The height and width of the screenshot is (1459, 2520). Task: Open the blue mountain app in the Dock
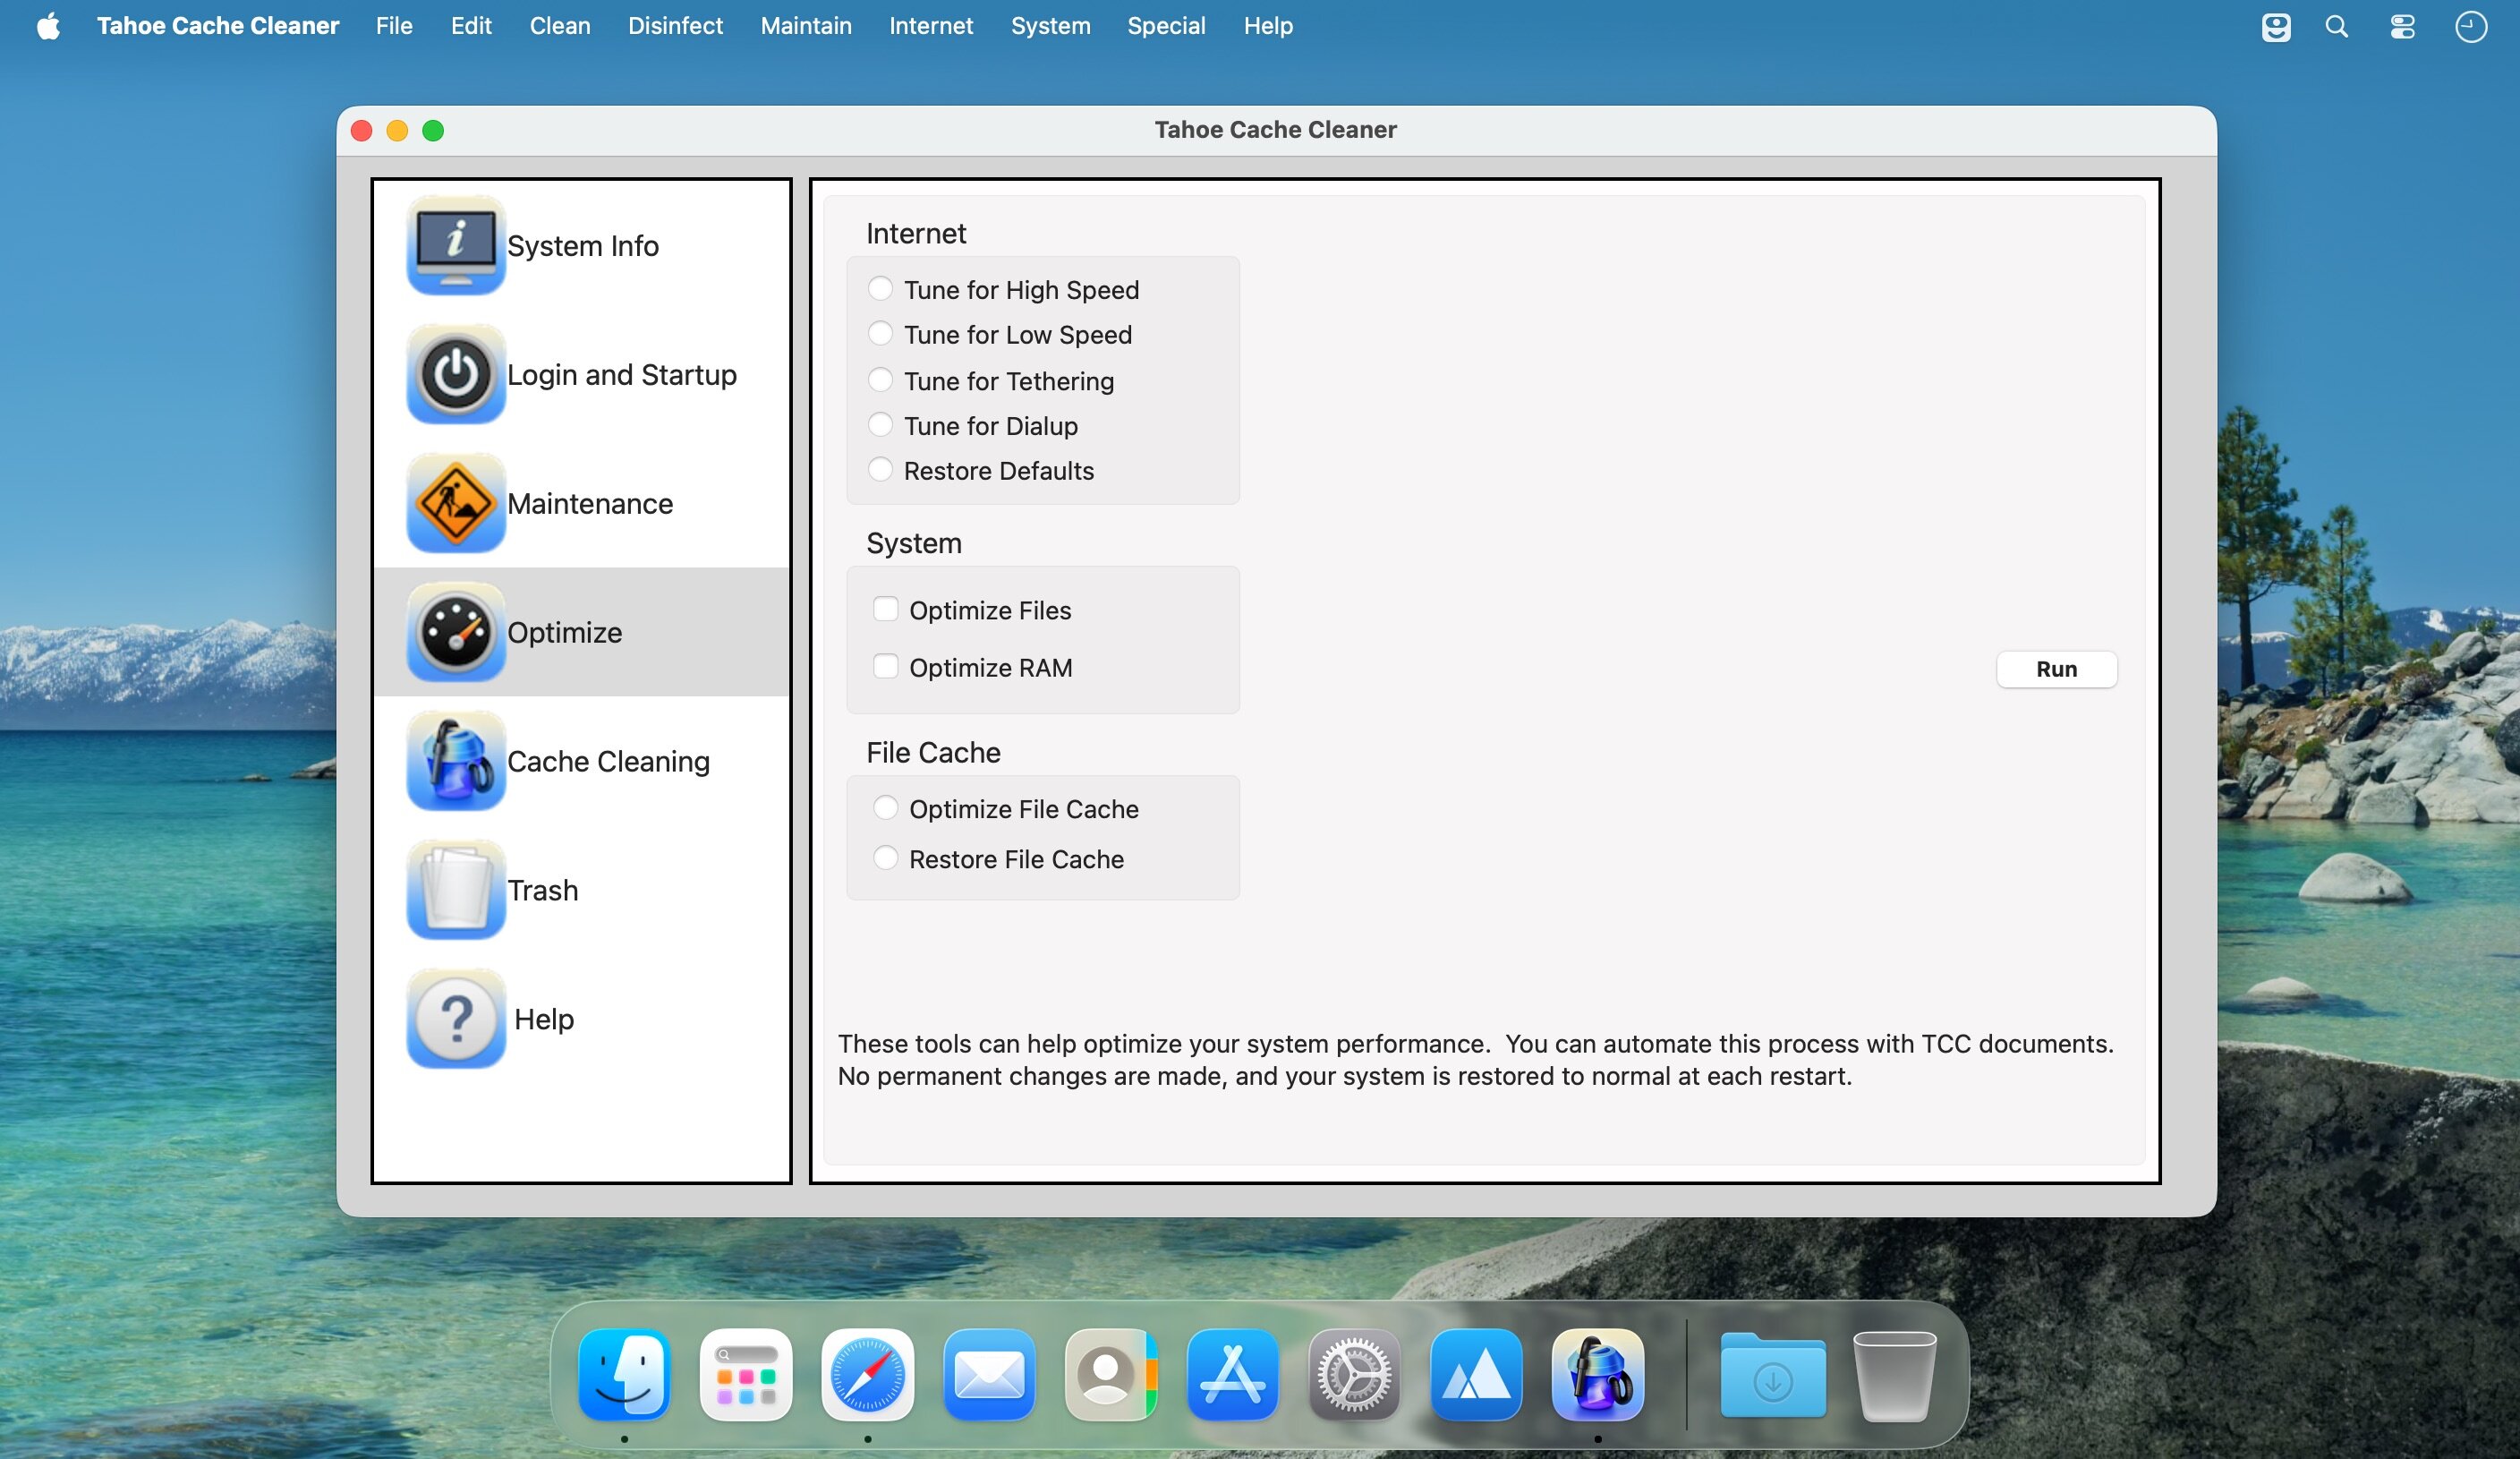(x=1476, y=1375)
